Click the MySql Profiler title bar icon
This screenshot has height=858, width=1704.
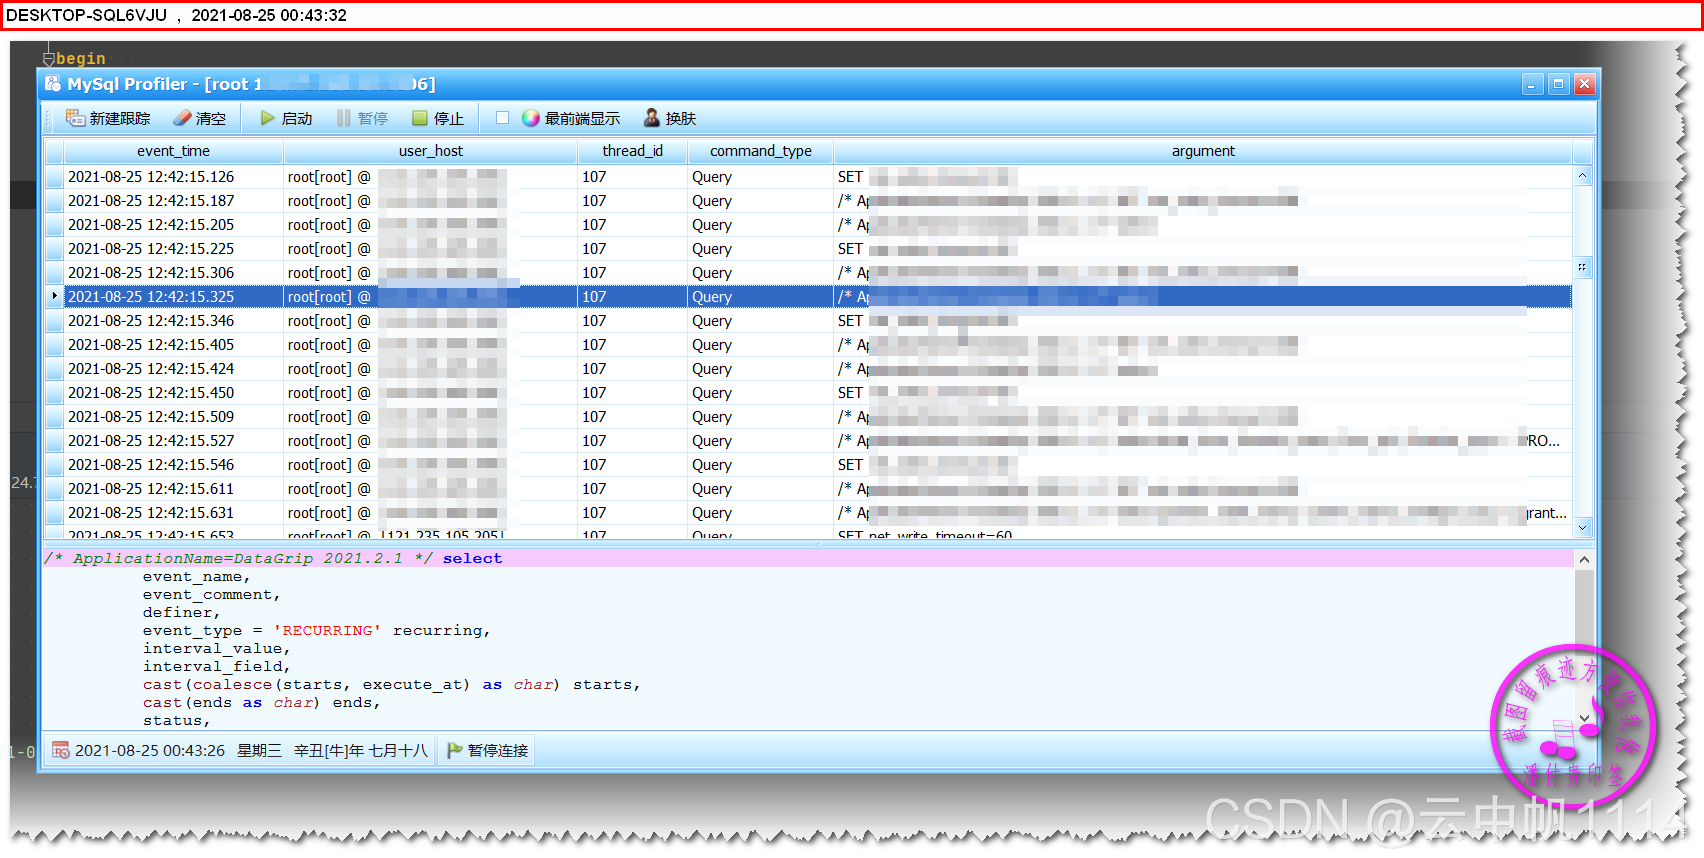[x=53, y=84]
